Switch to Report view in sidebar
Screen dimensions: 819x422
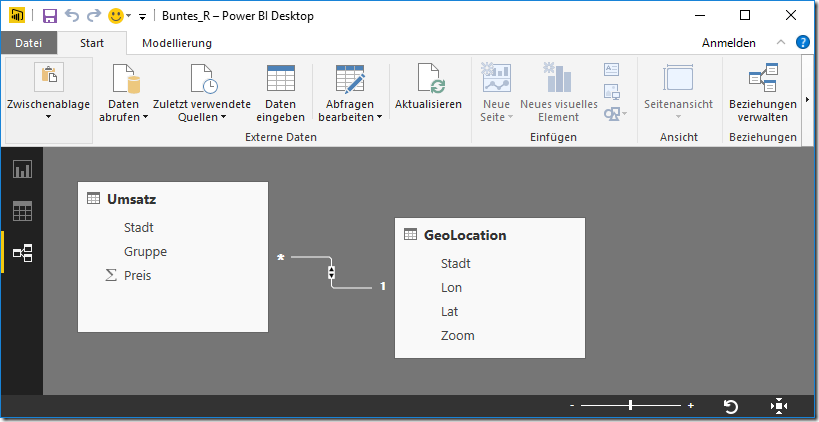coord(22,169)
